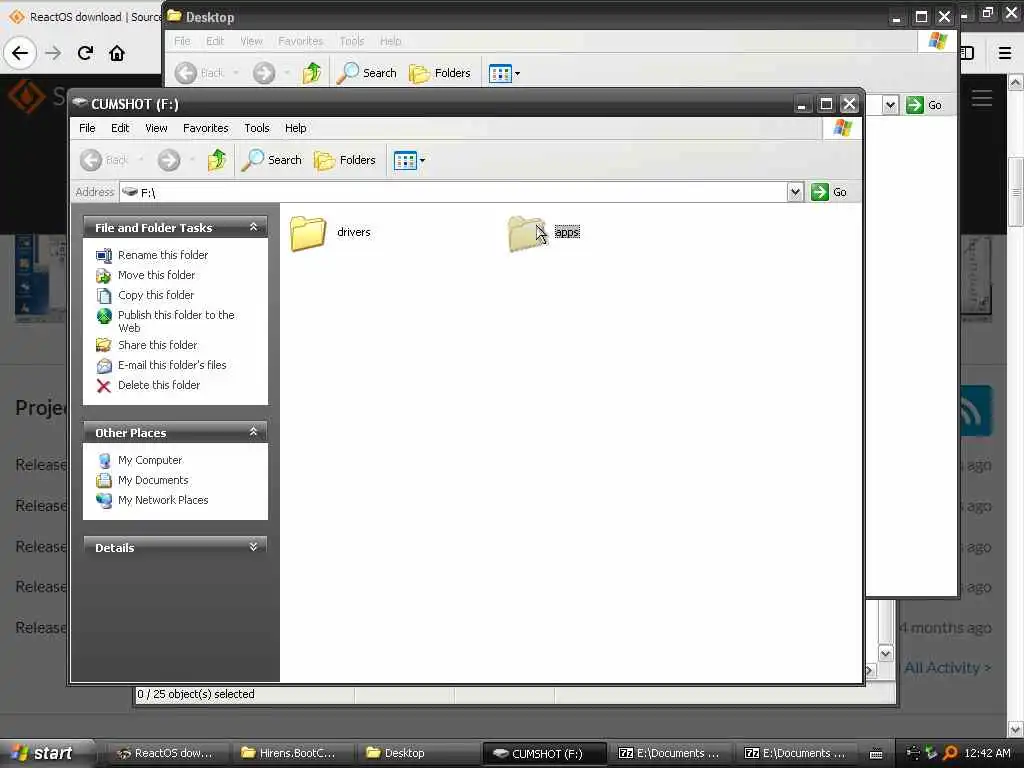Click the F:\ address field
Image resolution: width=1024 pixels, height=768 pixels.
click(454, 192)
